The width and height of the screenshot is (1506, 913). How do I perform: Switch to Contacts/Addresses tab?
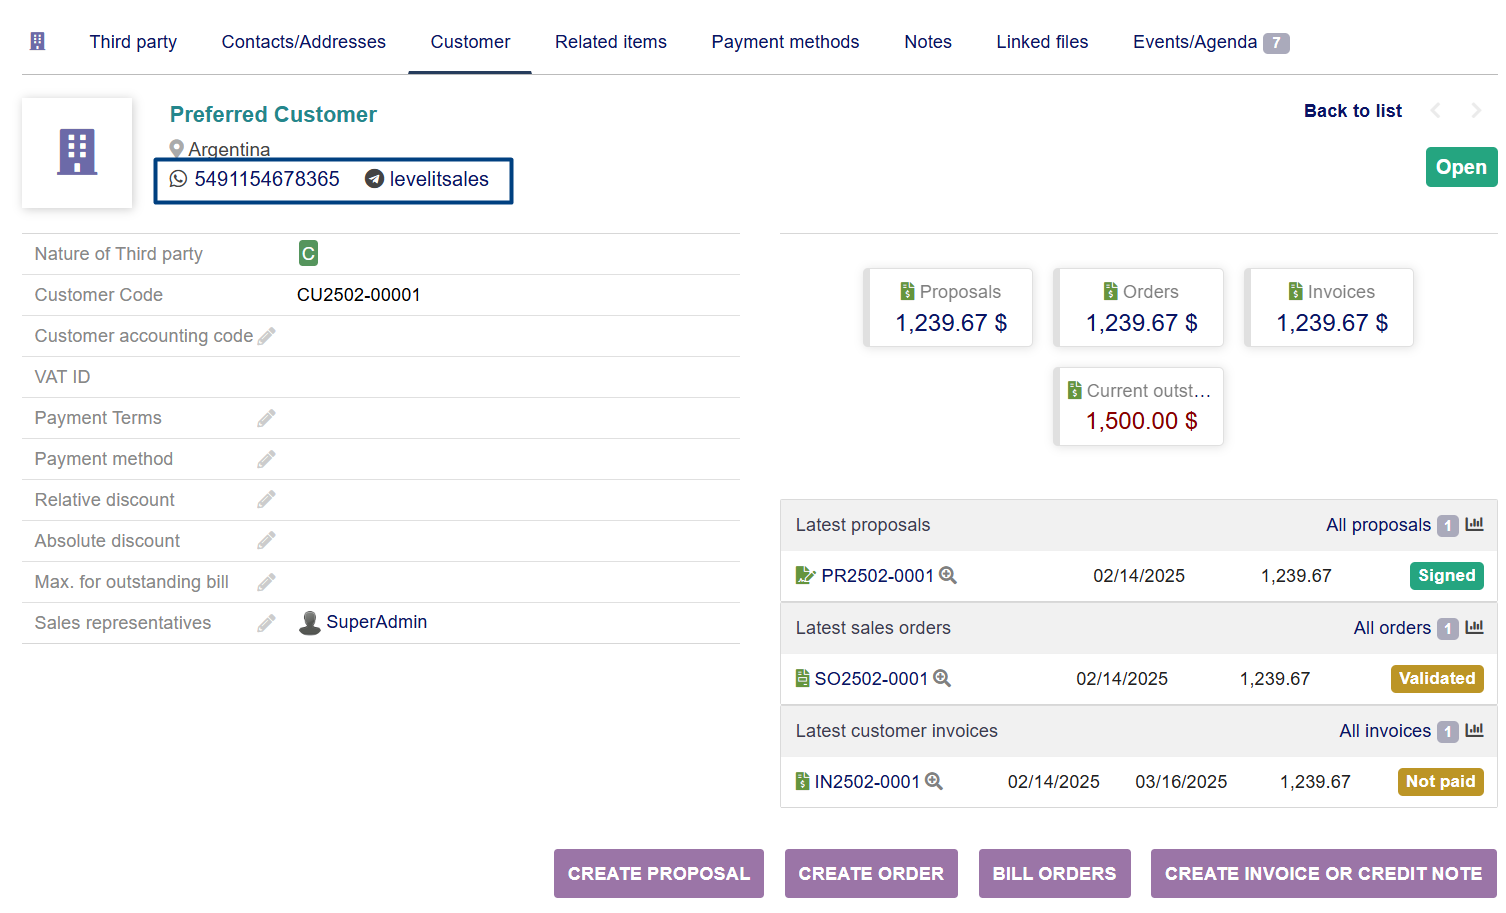click(x=303, y=42)
